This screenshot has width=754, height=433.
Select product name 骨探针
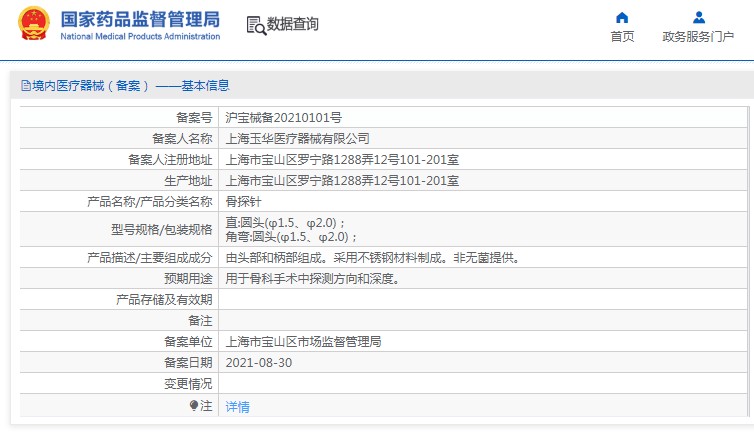tap(243, 202)
